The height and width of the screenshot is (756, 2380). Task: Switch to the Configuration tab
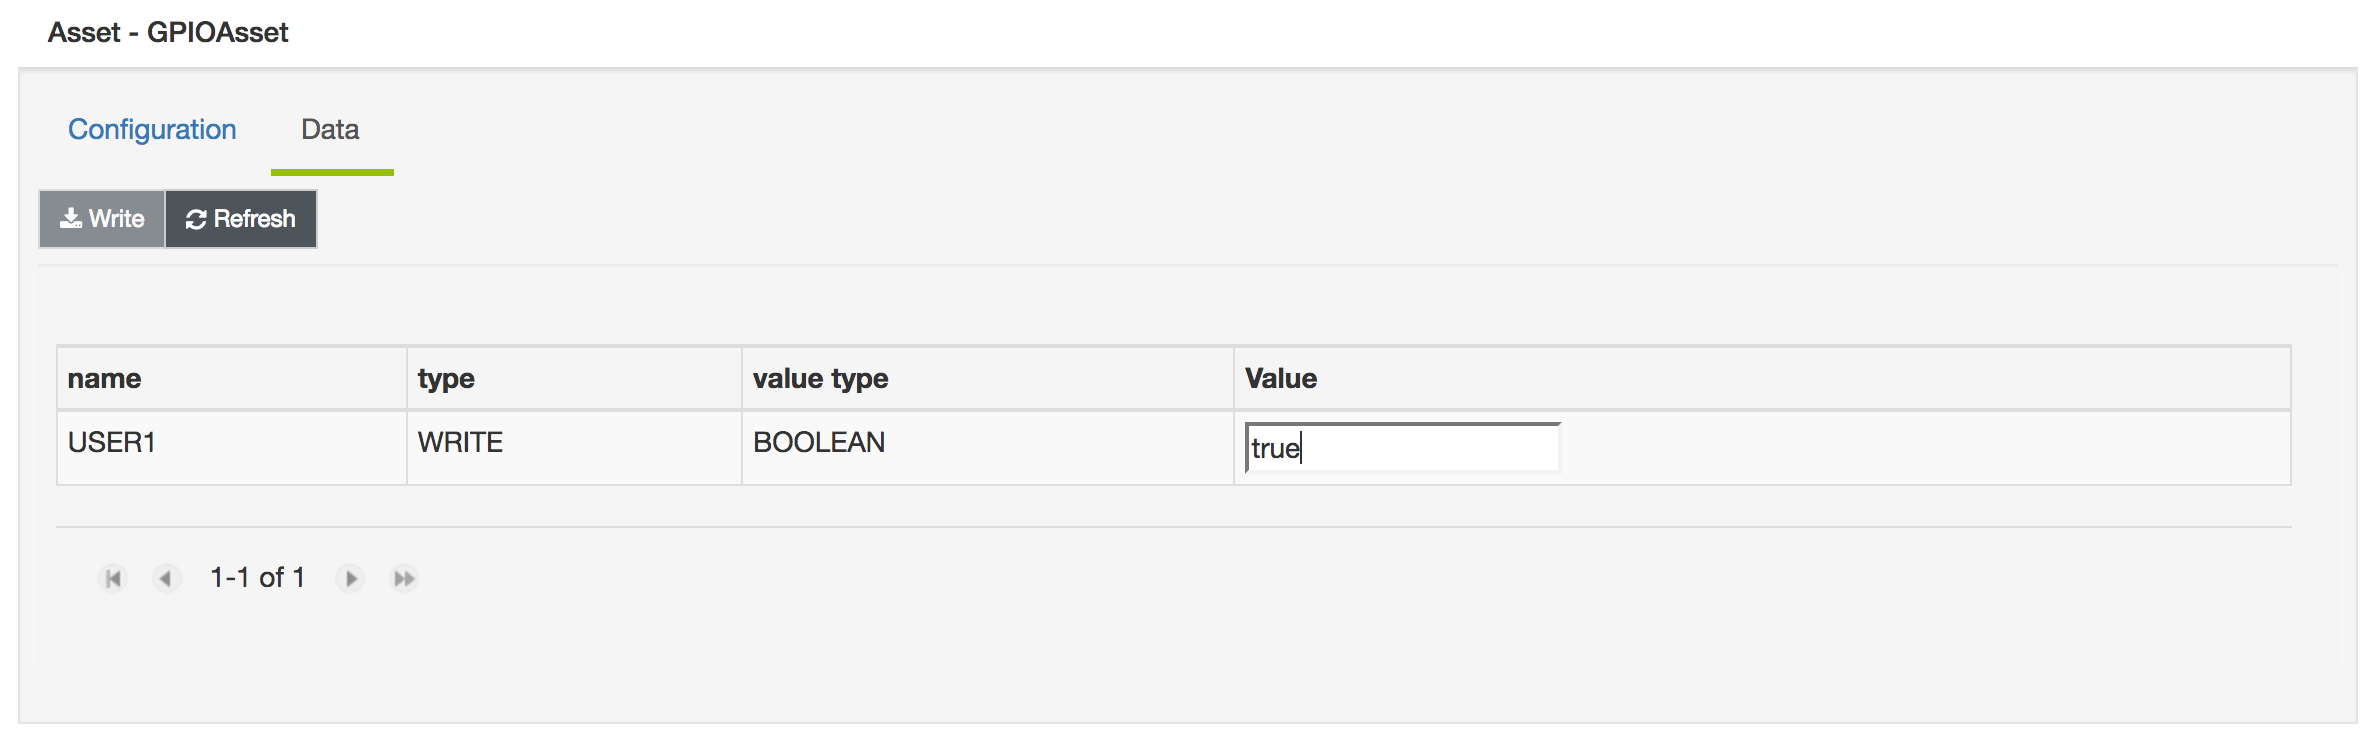[152, 130]
